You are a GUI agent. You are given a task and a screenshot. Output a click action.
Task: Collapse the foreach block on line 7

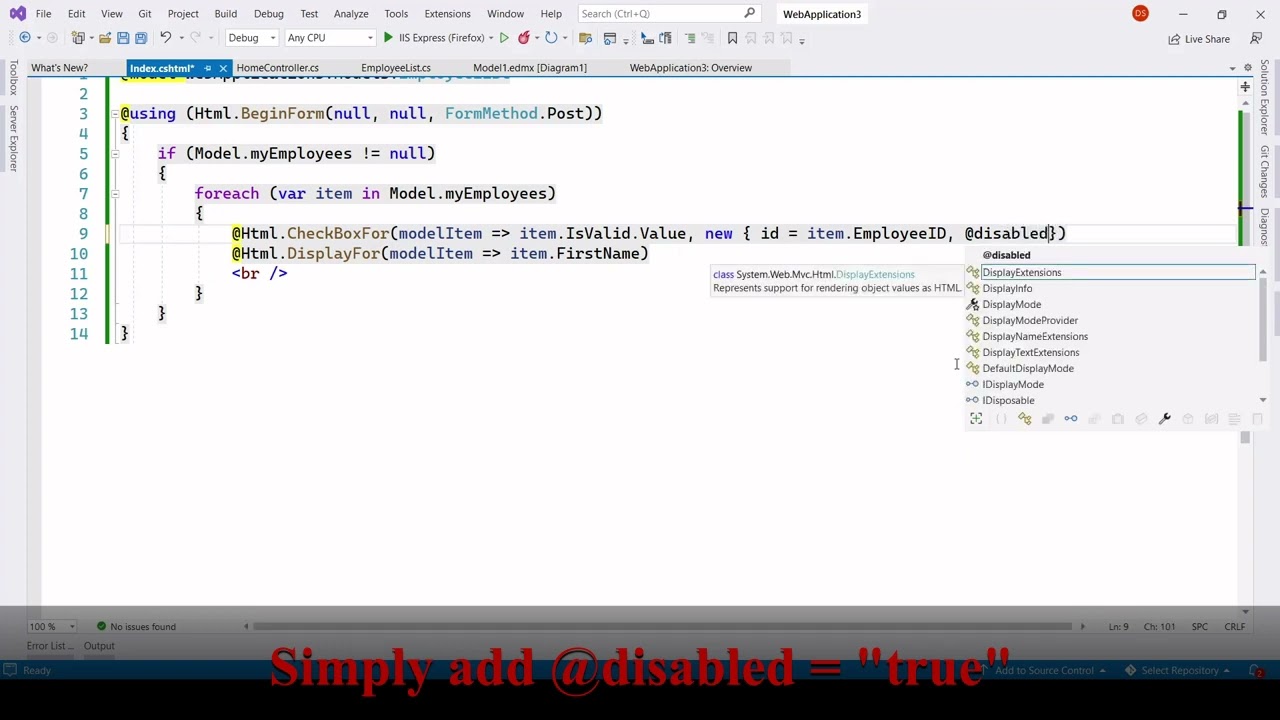(115, 194)
